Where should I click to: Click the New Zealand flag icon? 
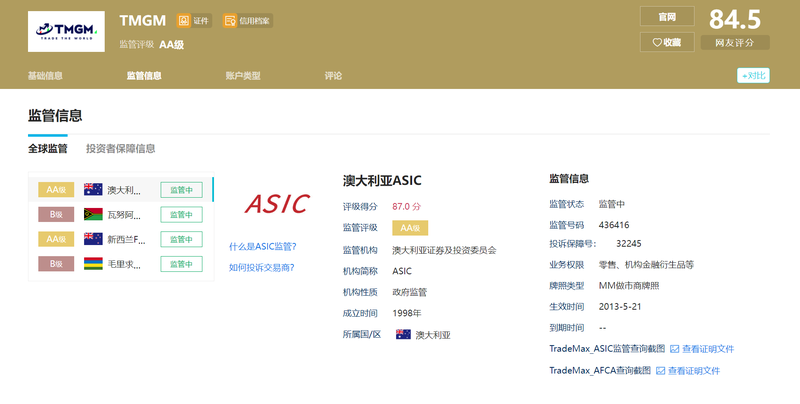coord(93,239)
